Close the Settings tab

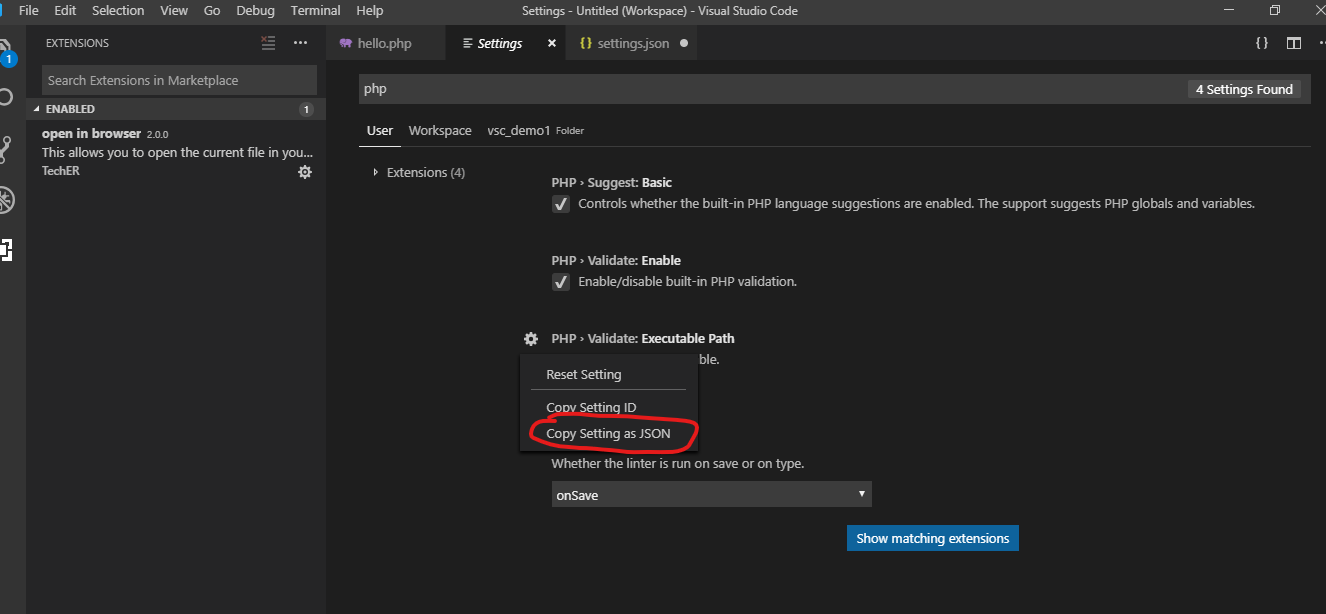pos(552,43)
